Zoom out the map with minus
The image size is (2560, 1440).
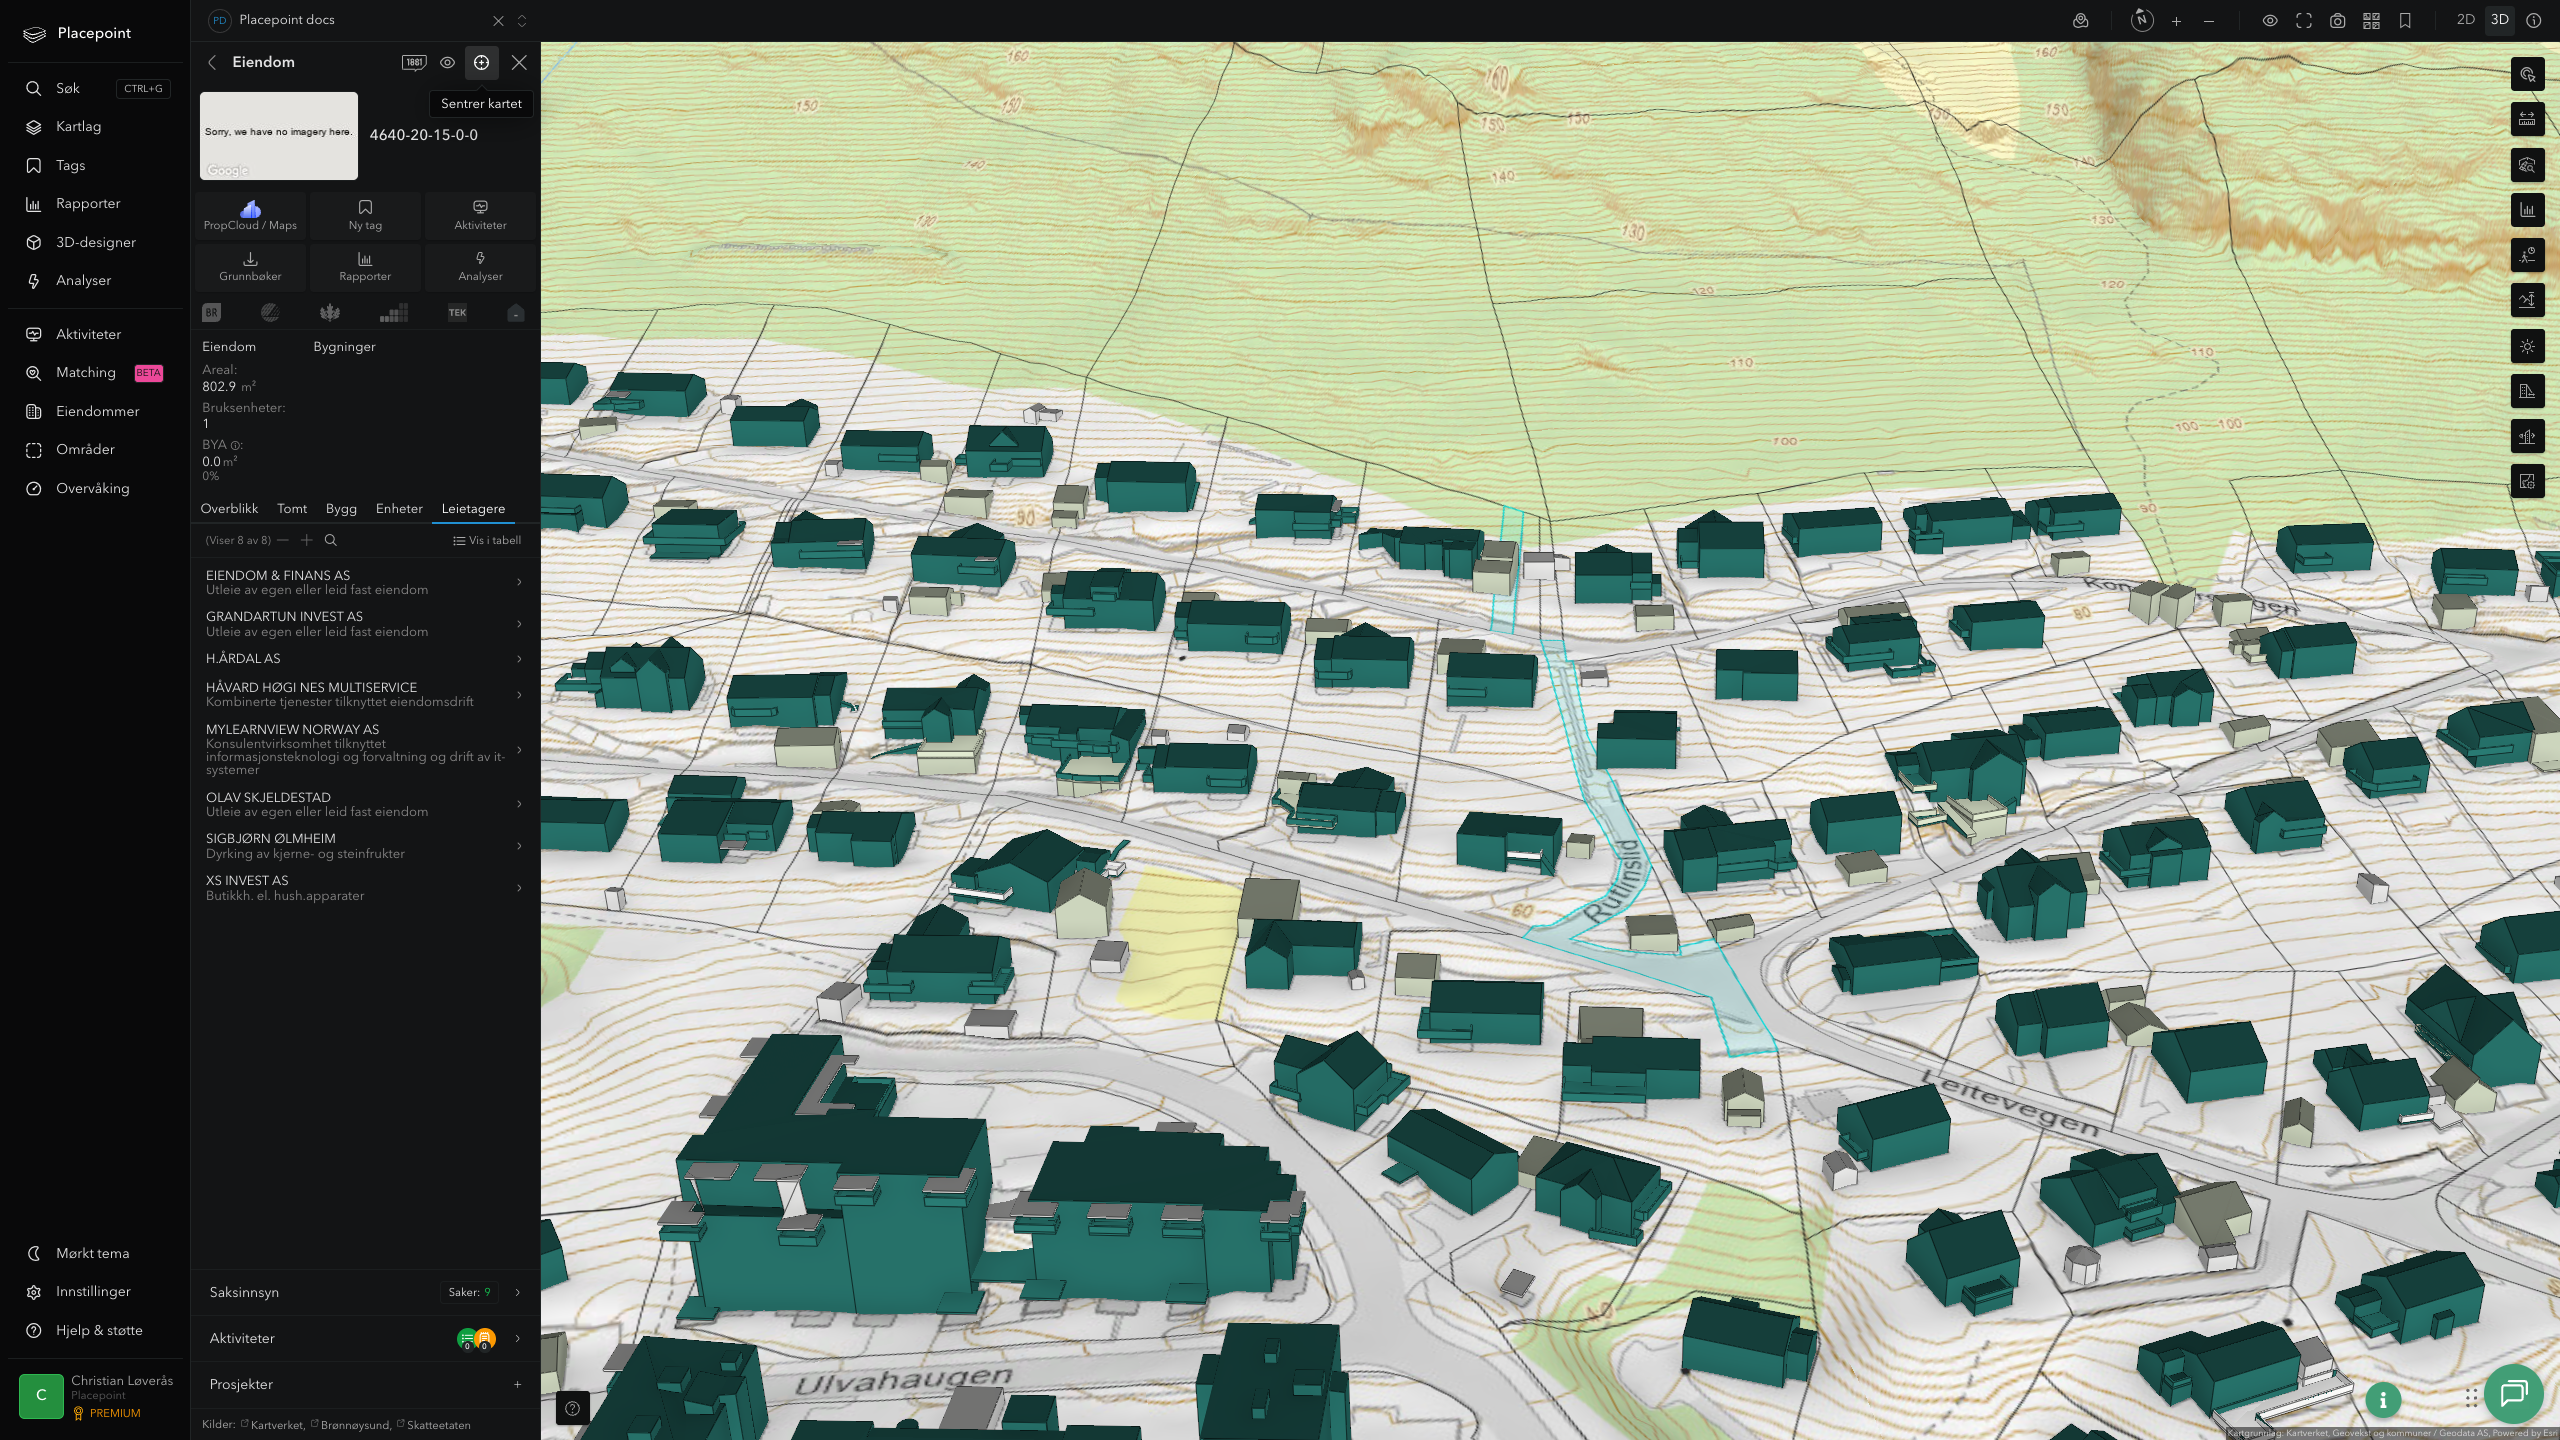[x=2209, y=20]
